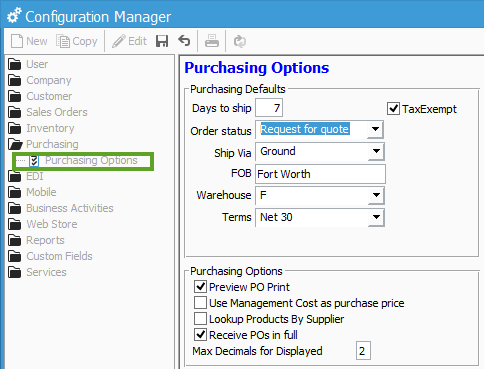Click the Ground Ship Via value
The width and height of the screenshot is (484, 369).
(278, 151)
